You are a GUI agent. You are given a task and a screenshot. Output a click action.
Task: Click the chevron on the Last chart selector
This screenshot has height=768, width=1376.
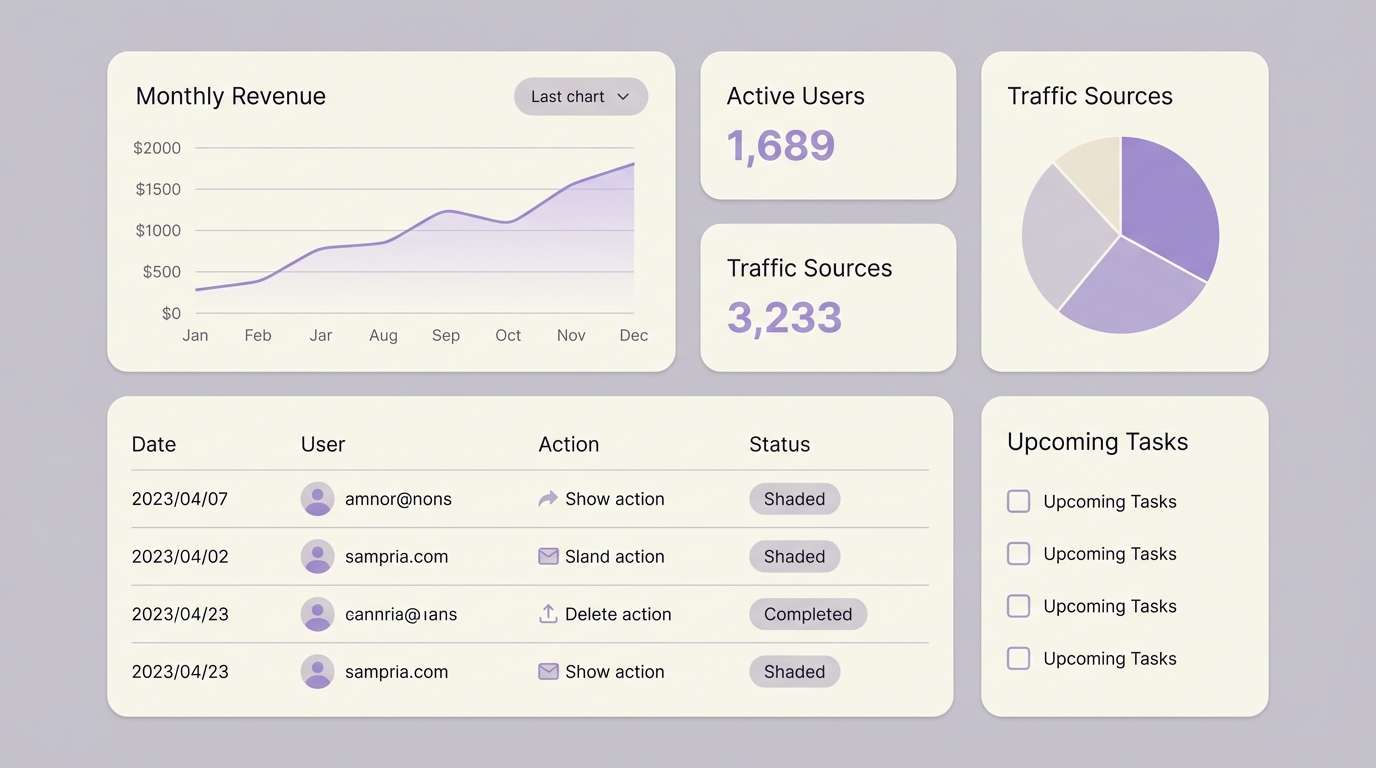[623, 96]
